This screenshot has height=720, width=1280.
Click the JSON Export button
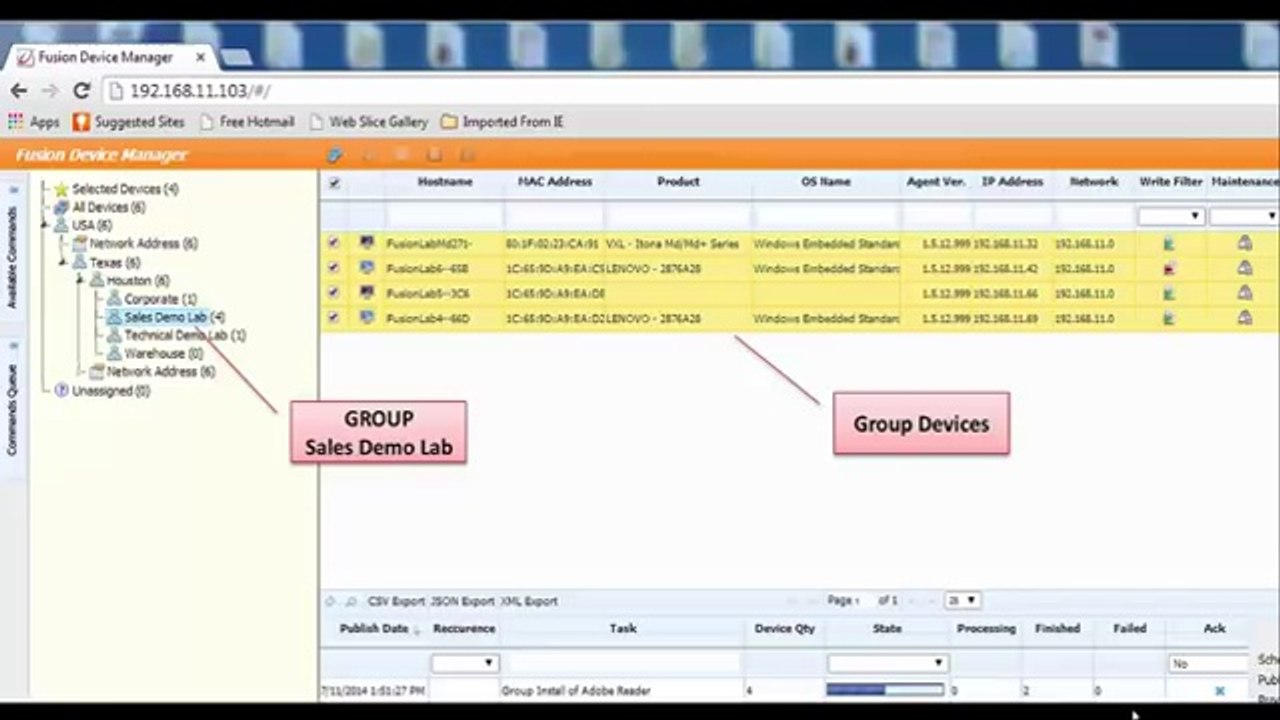click(463, 602)
